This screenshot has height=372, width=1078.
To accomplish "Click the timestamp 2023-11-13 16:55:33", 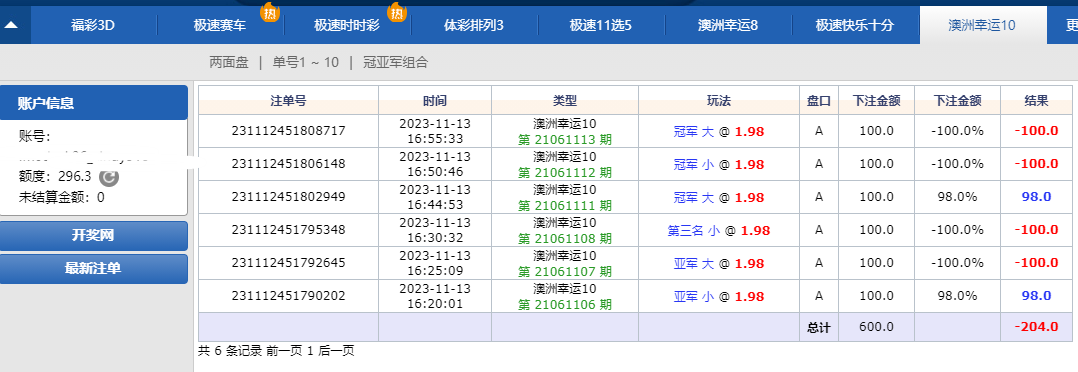I will click(x=434, y=131).
